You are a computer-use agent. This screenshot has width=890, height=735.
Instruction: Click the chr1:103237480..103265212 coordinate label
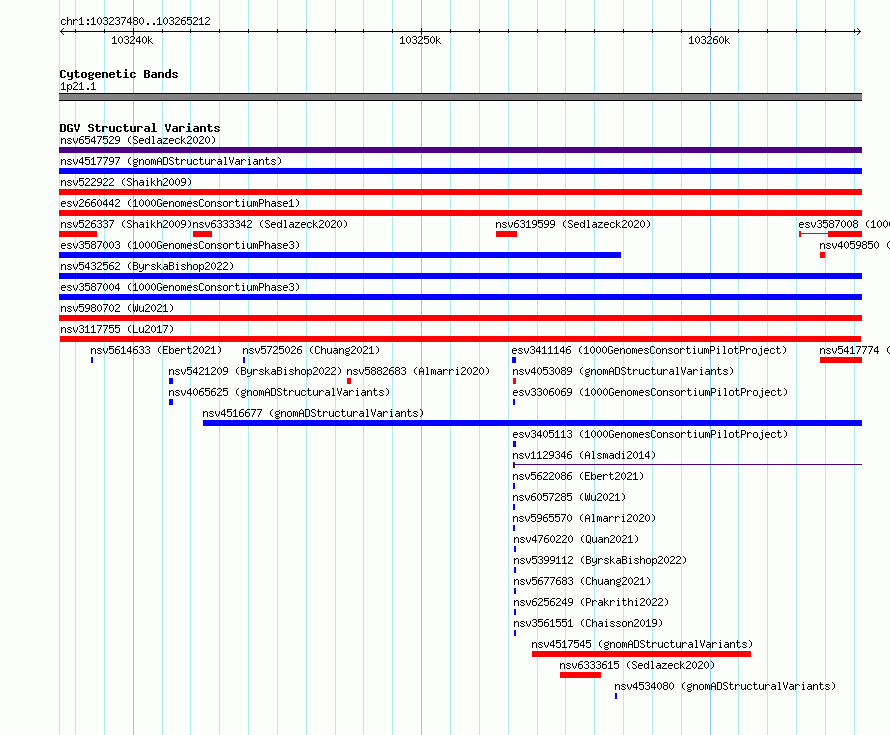pos(135,21)
